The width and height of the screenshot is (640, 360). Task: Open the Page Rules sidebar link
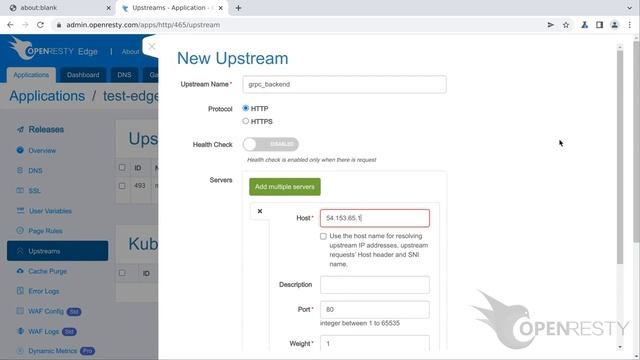[x=45, y=231]
